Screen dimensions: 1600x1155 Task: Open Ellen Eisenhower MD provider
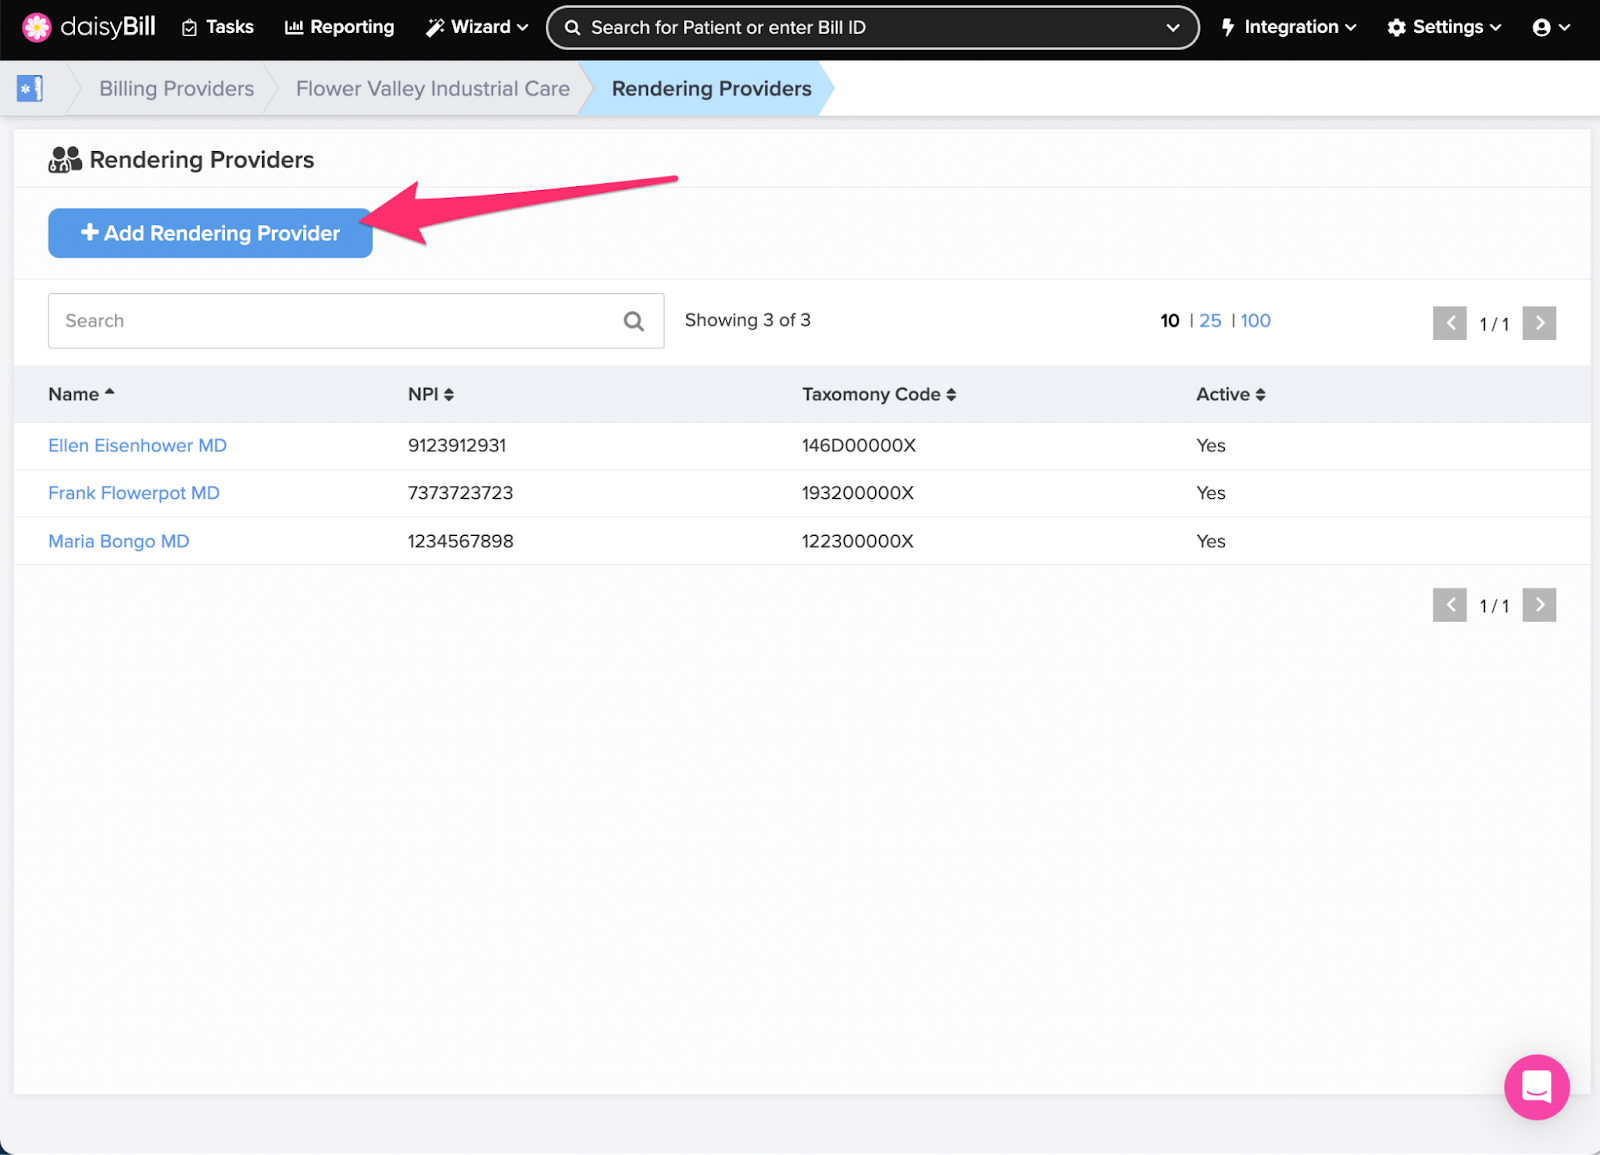(138, 446)
